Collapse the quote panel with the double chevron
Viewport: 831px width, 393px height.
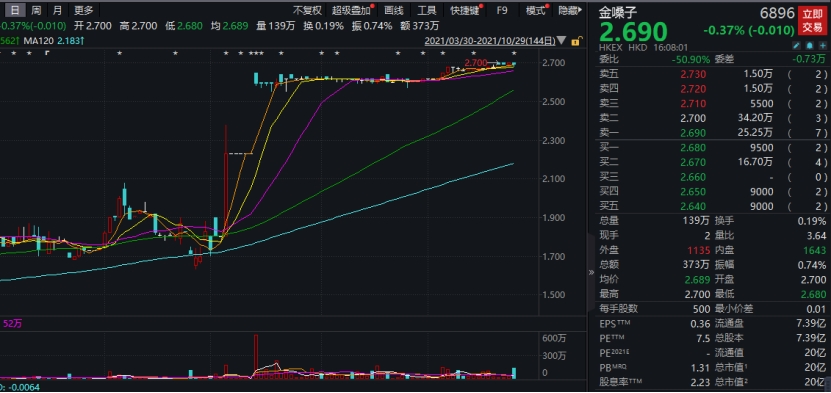pos(591,272)
